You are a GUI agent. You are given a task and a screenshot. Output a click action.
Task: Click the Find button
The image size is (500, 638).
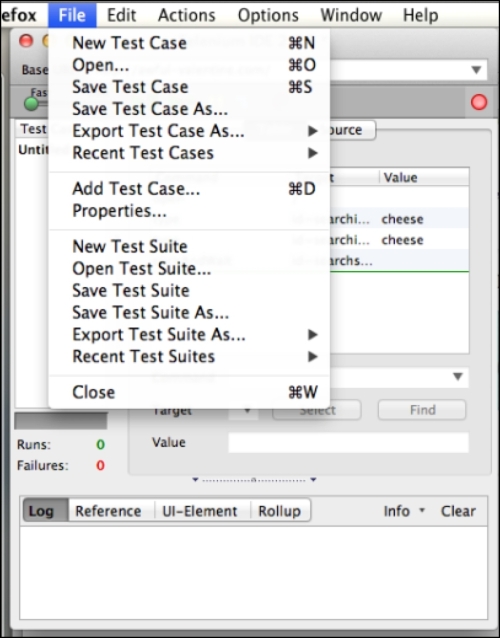click(x=422, y=410)
